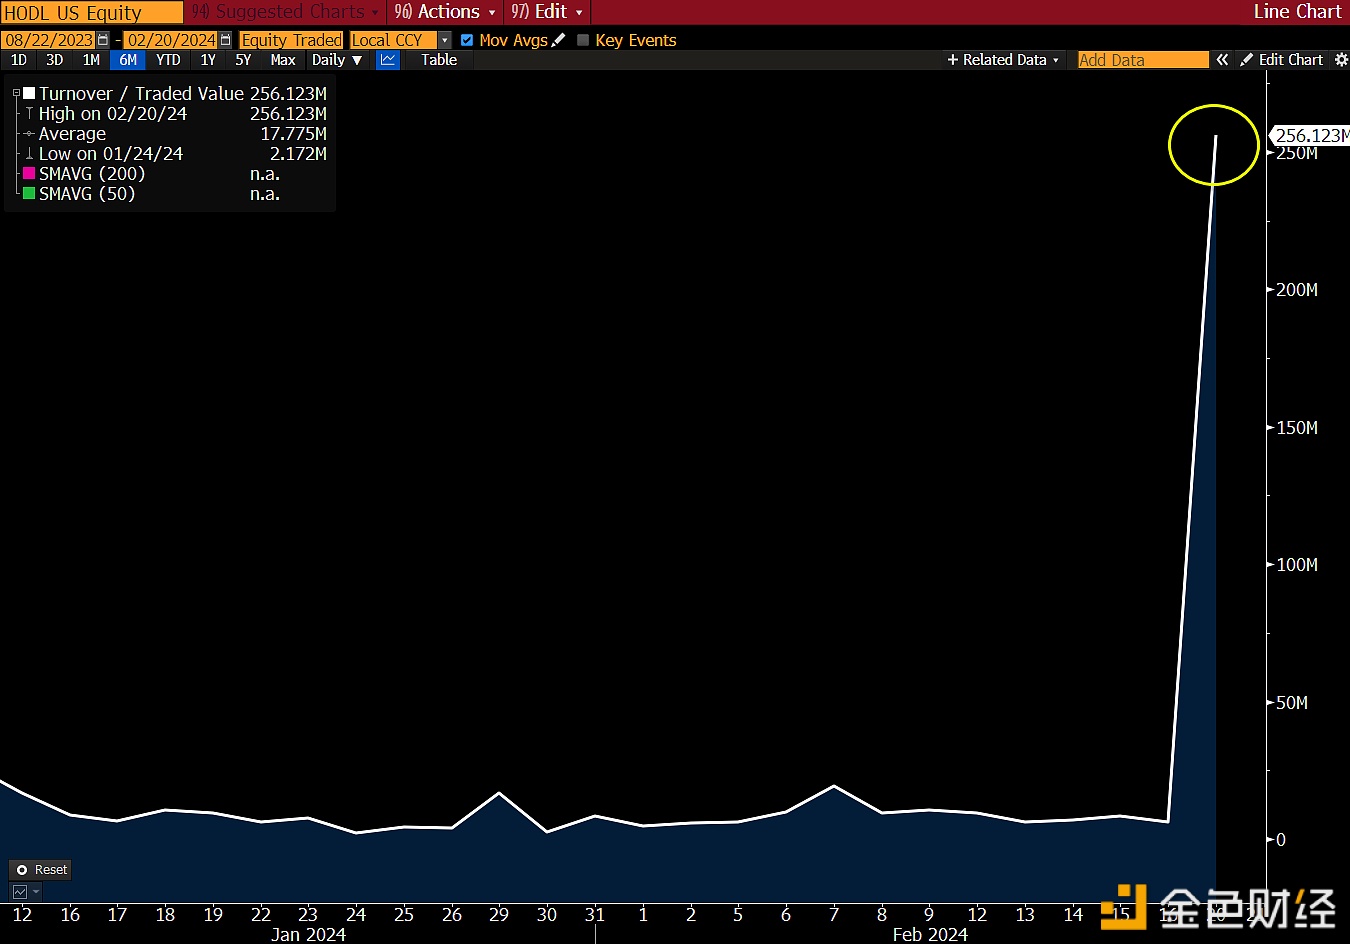Open chart type icon below Reset
1350x944 pixels.
(x=20, y=891)
